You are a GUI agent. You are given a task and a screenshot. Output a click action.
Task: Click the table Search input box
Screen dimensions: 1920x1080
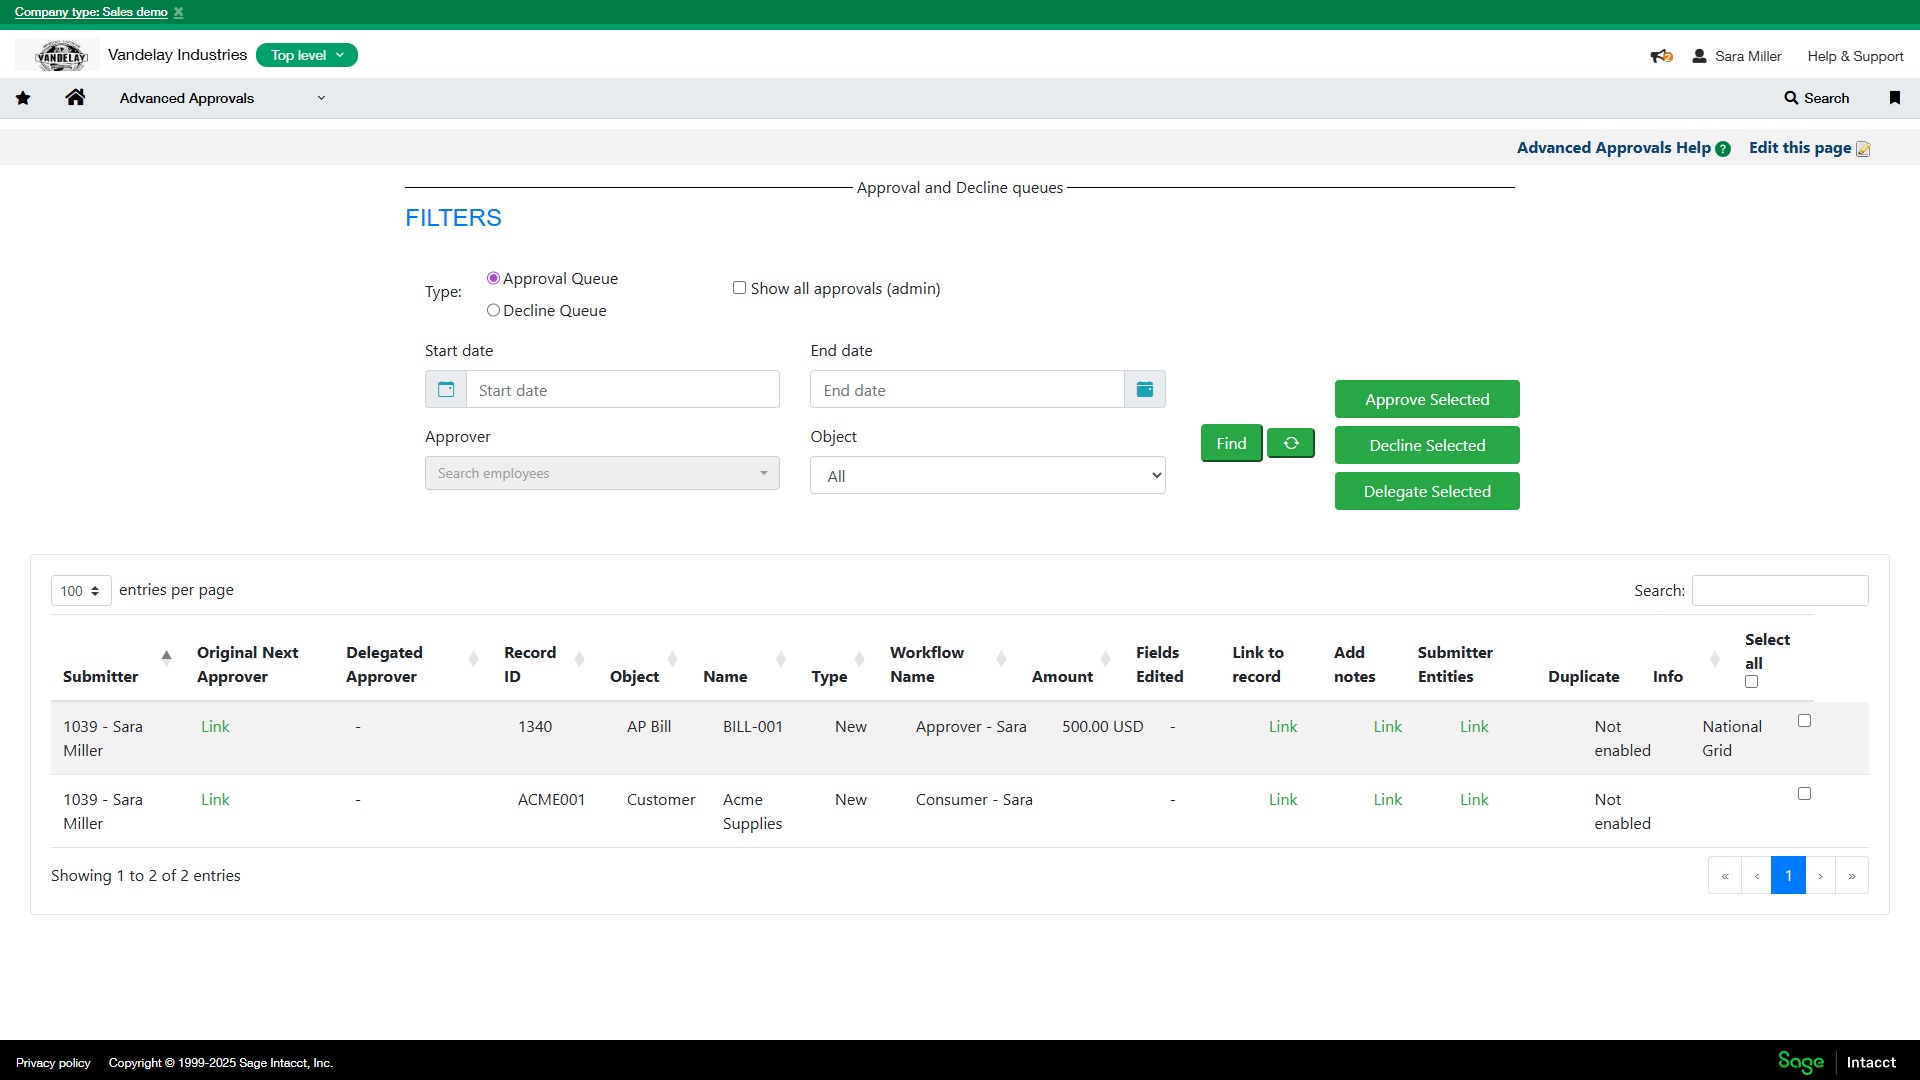(1780, 590)
